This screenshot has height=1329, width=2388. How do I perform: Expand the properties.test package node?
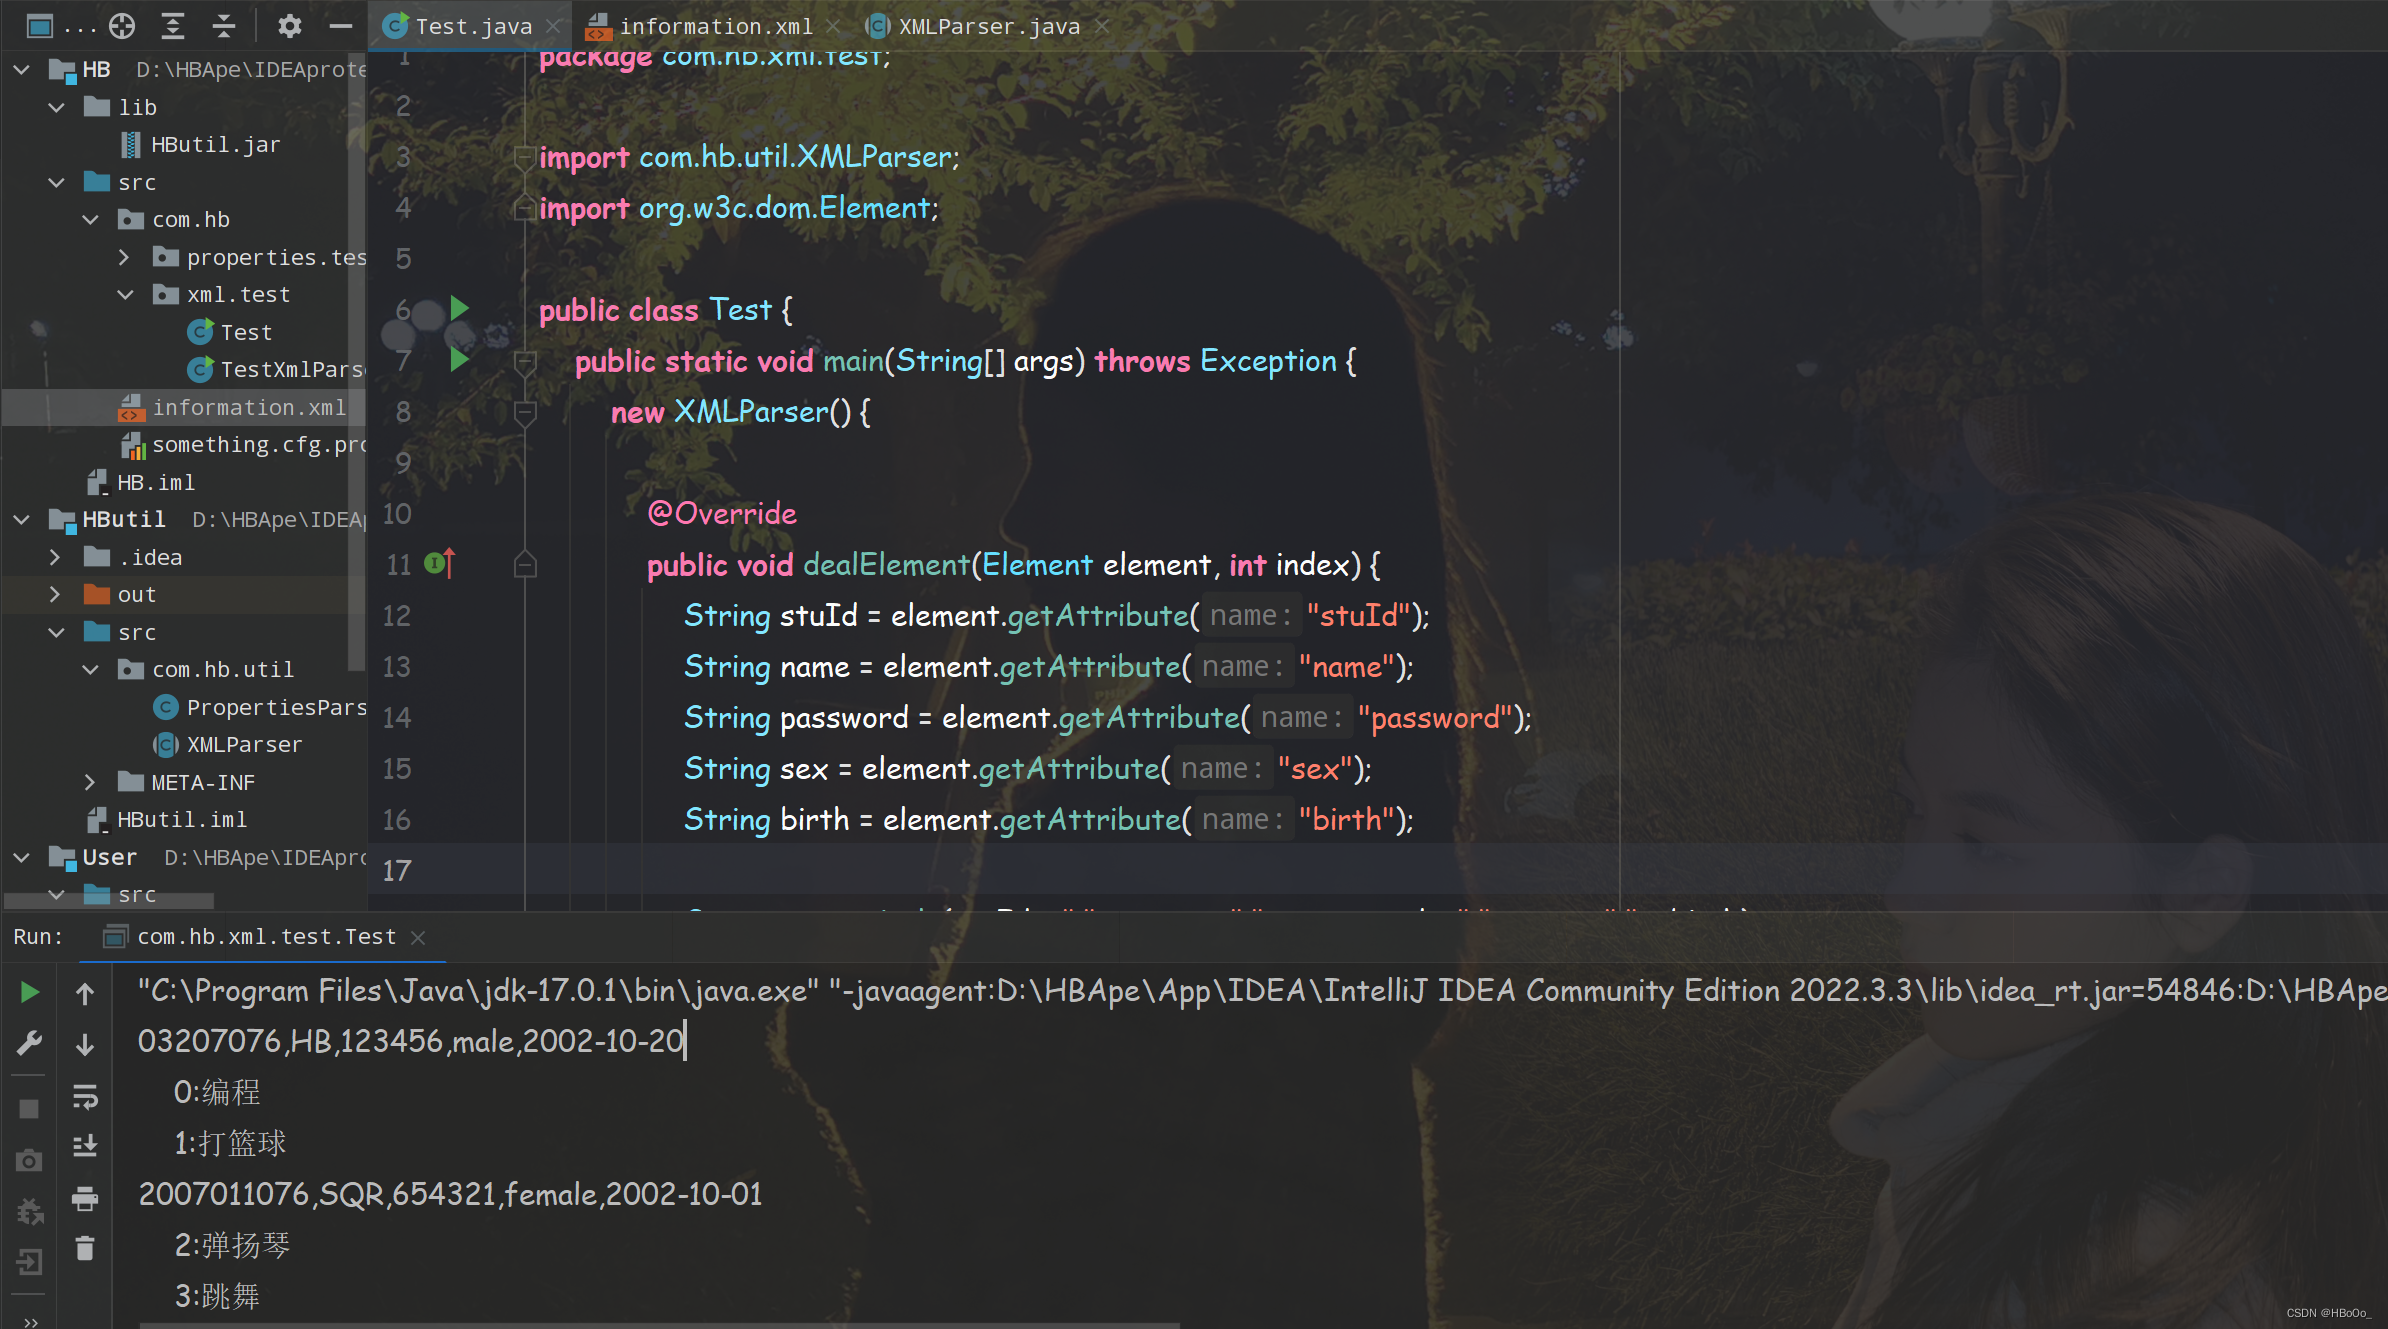coord(124,257)
